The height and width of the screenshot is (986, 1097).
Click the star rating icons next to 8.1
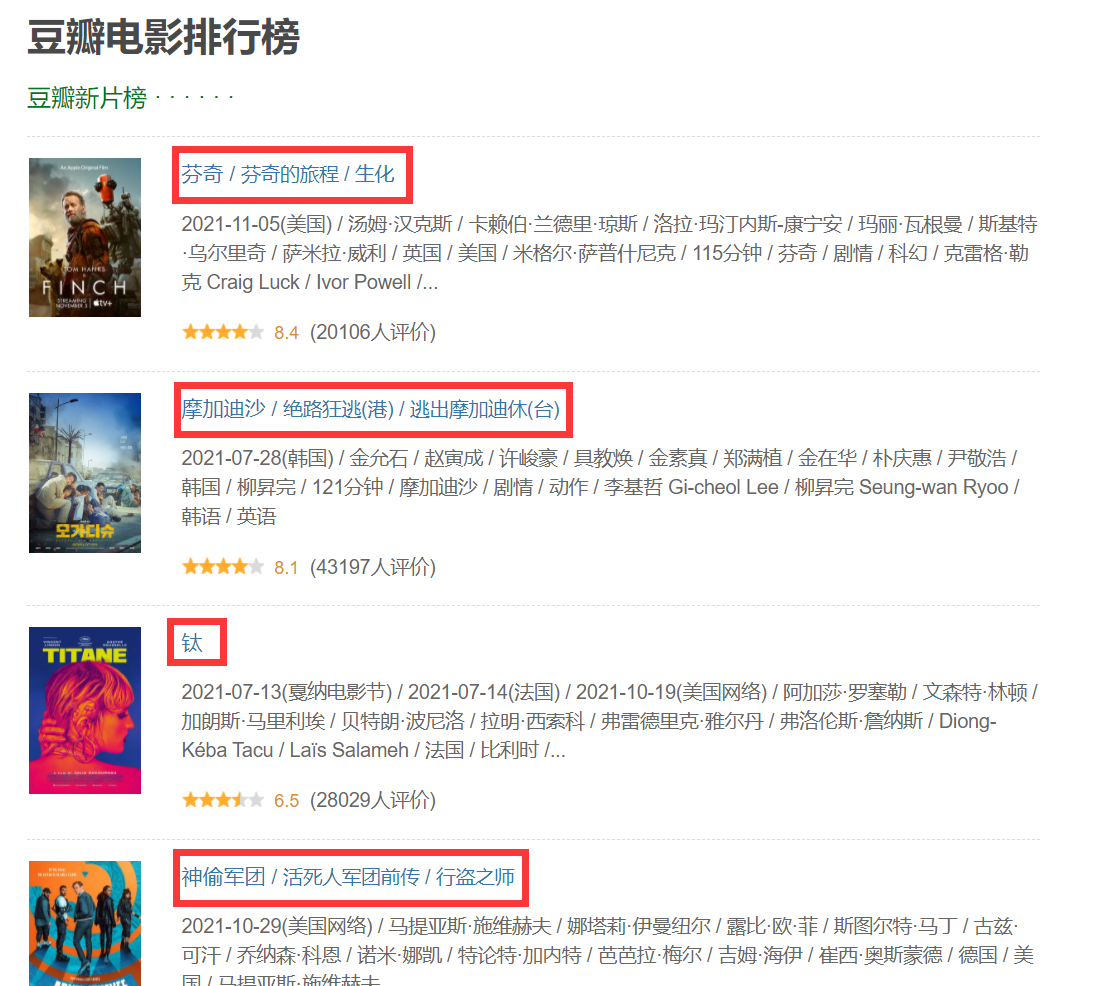tap(222, 567)
